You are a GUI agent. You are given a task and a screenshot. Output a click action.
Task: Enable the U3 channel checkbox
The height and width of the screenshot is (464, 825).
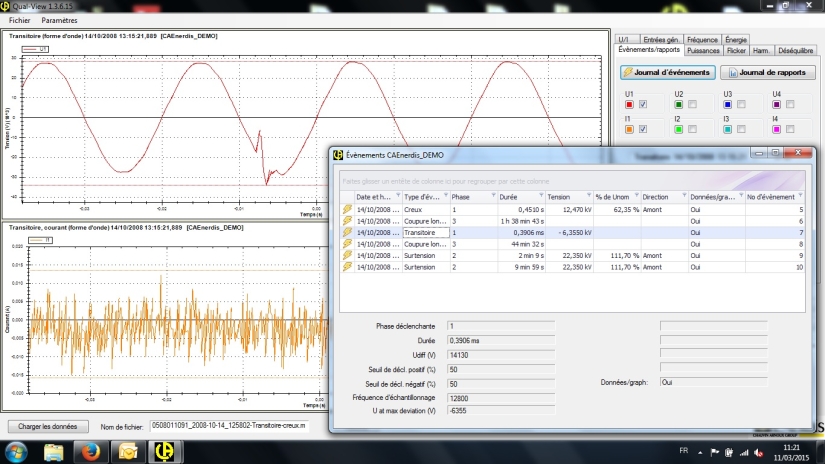point(741,104)
